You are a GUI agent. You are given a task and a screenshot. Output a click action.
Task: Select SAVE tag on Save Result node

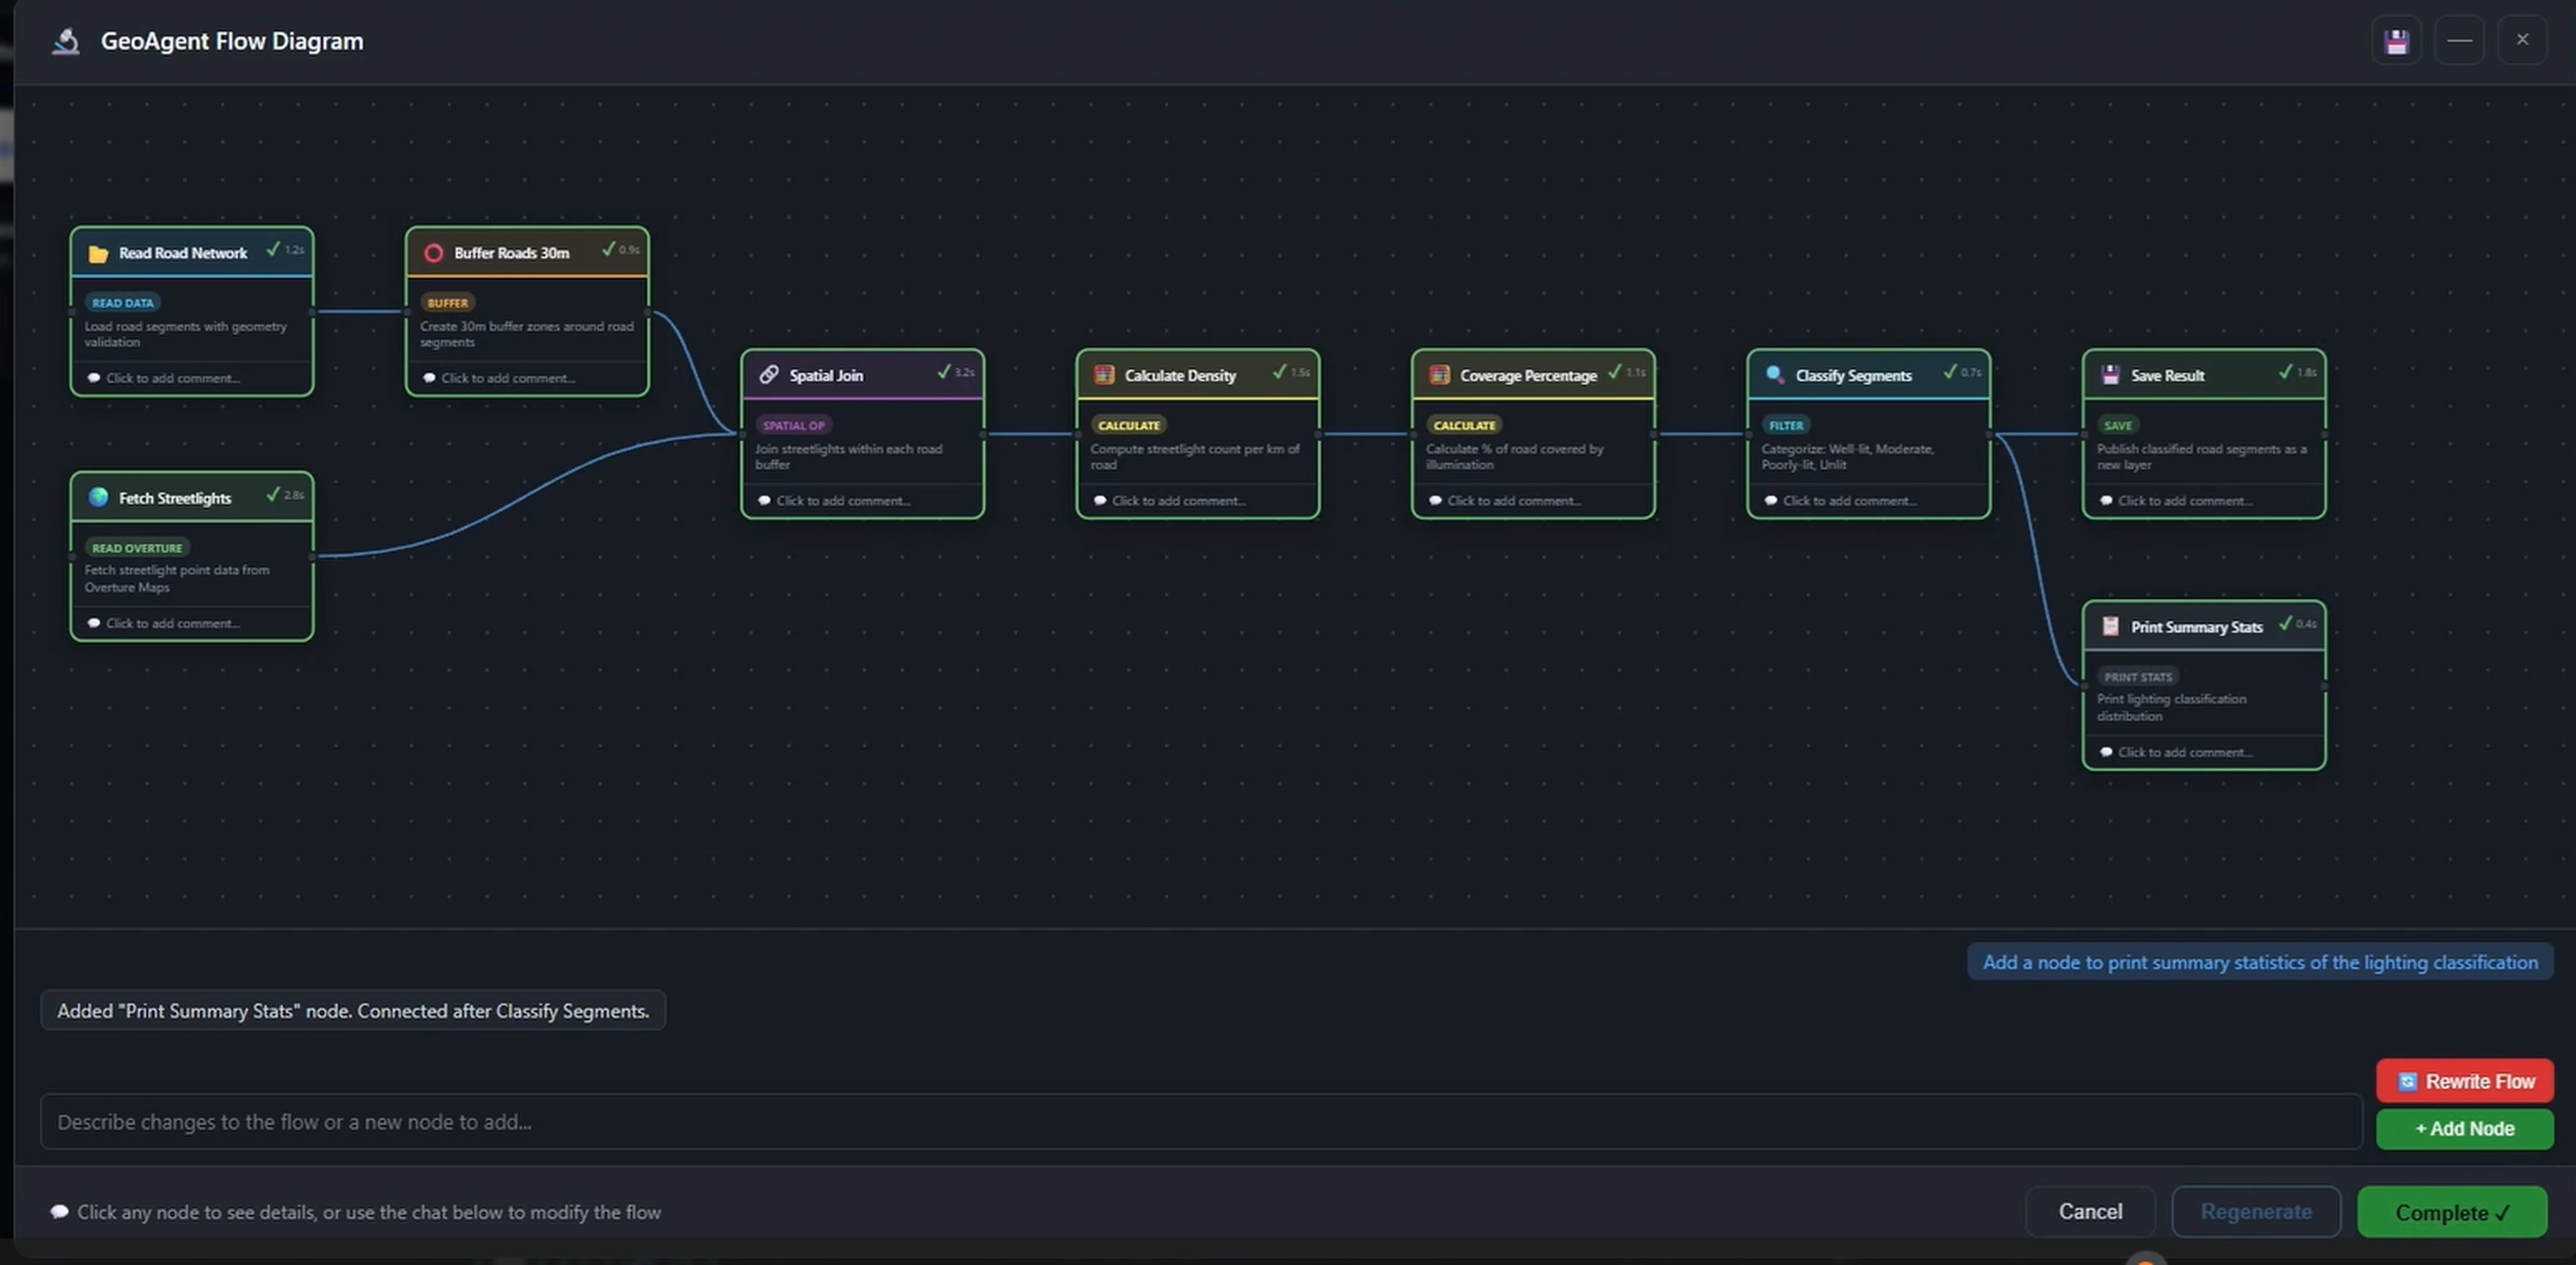point(2118,425)
